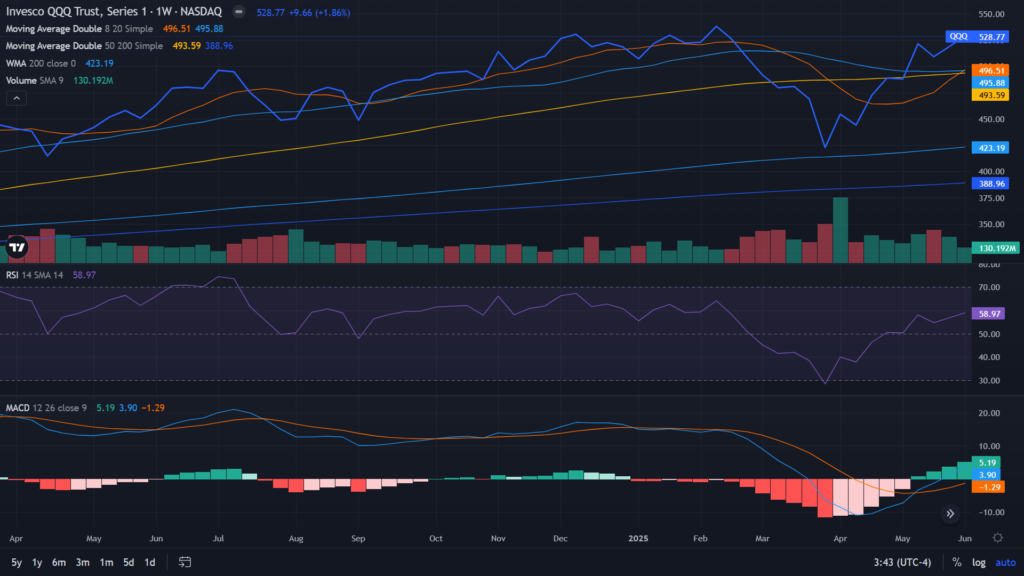Select Moving Average Double 50 200 legend
Viewport: 1024px width, 576px height.
[x=84, y=46]
